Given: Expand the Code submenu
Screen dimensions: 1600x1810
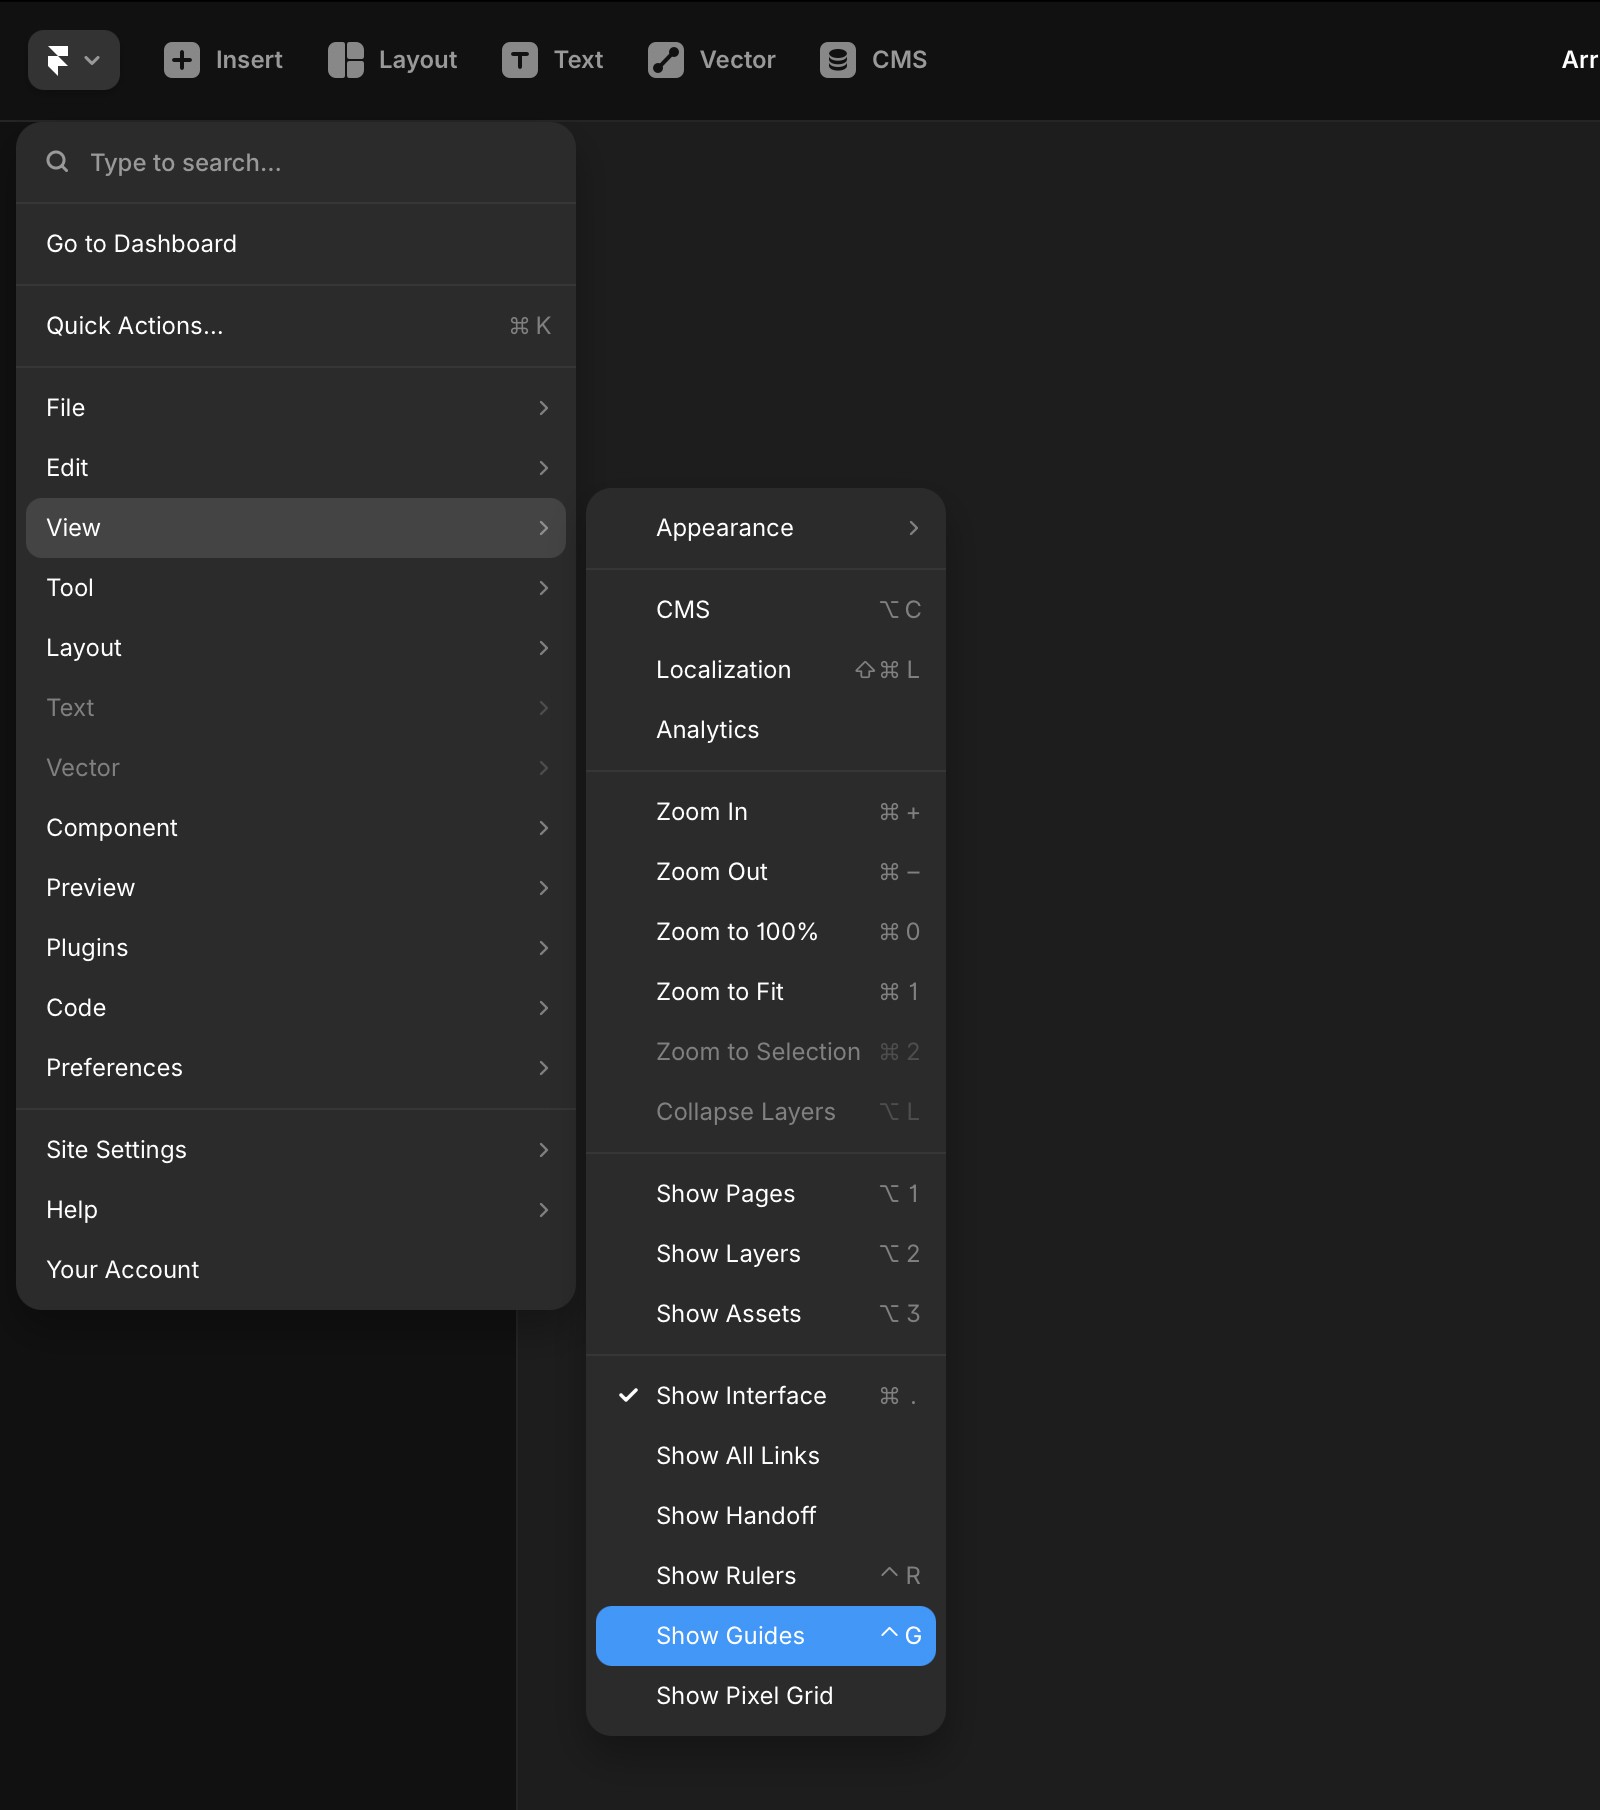Looking at the screenshot, I should tap(296, 1008).
